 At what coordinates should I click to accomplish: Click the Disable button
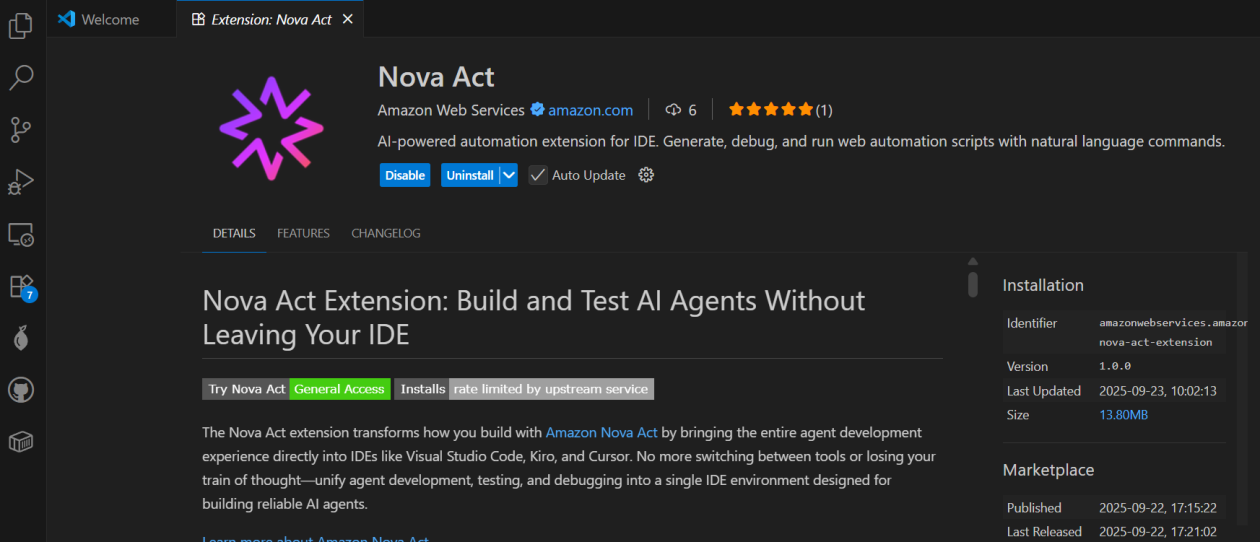pyautogui.click(x=405, y=175)
